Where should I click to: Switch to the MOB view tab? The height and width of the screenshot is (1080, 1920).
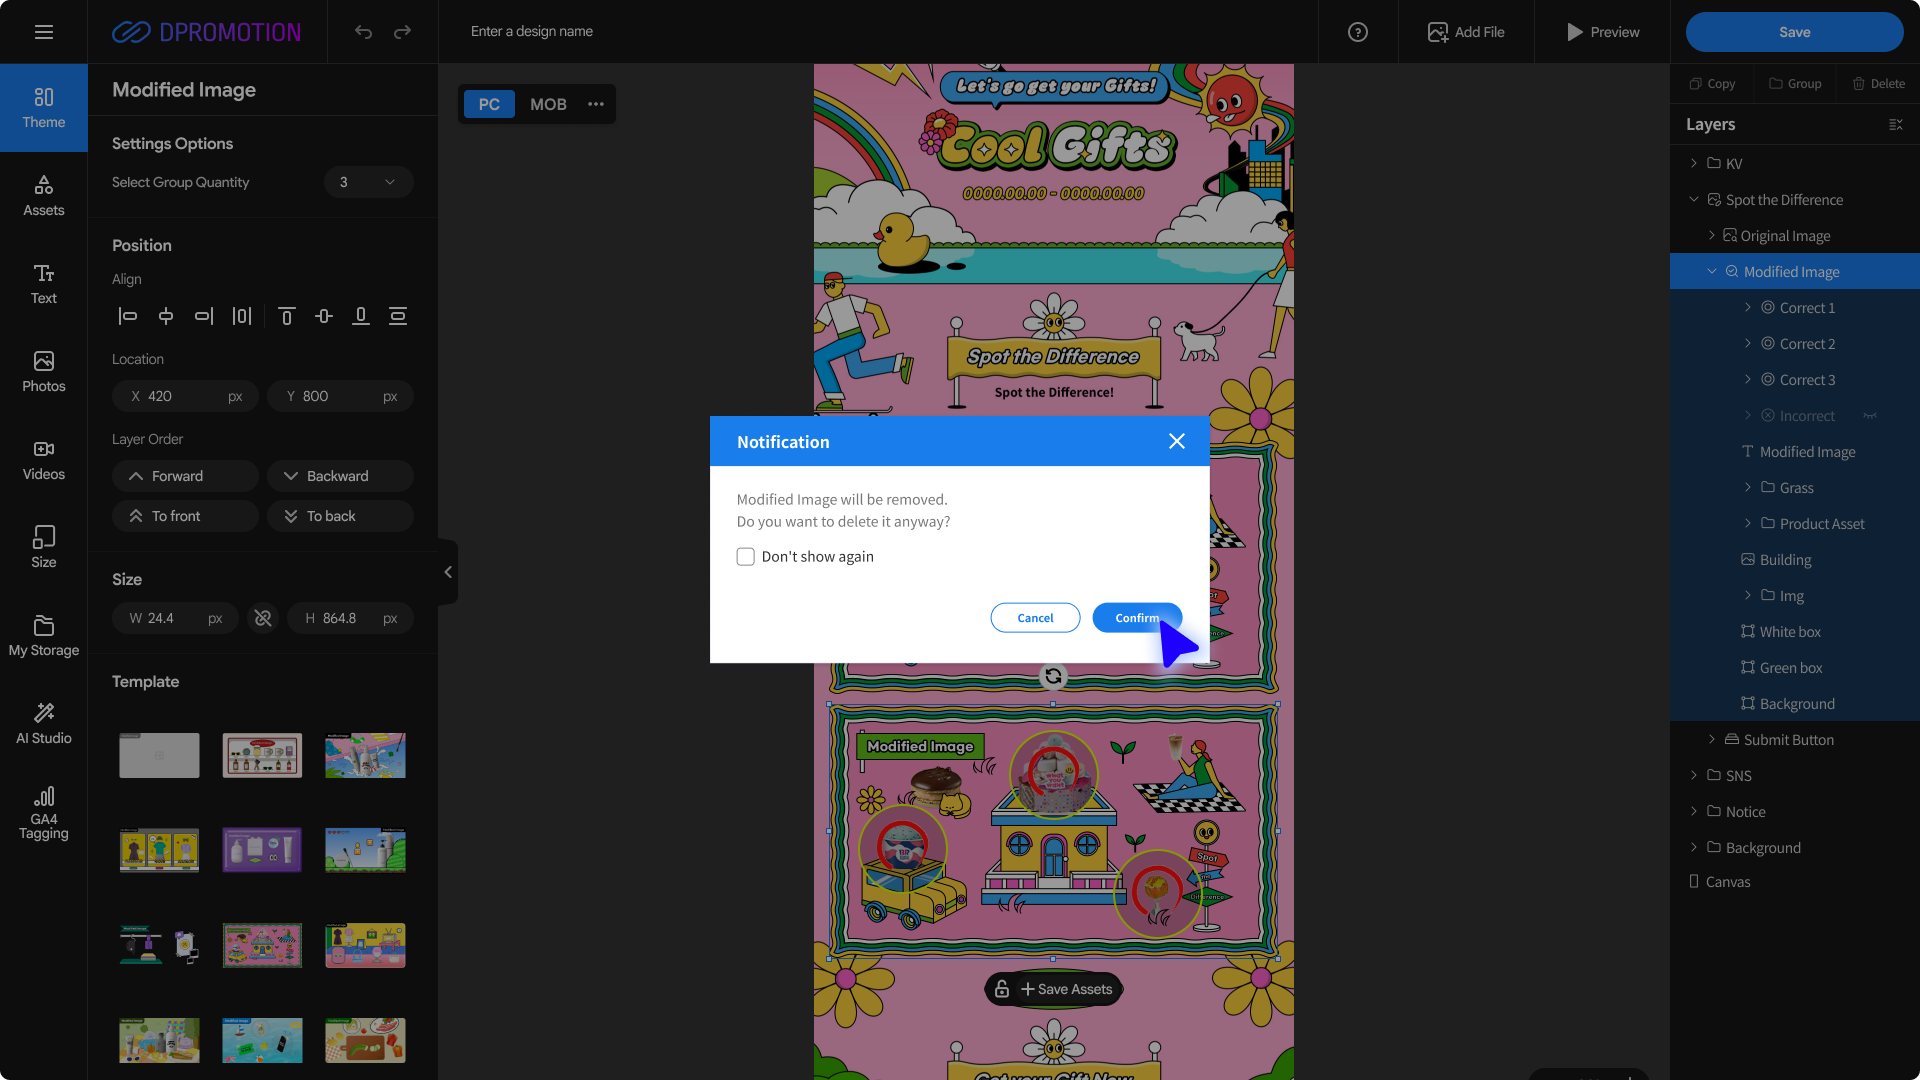[548, 104]
